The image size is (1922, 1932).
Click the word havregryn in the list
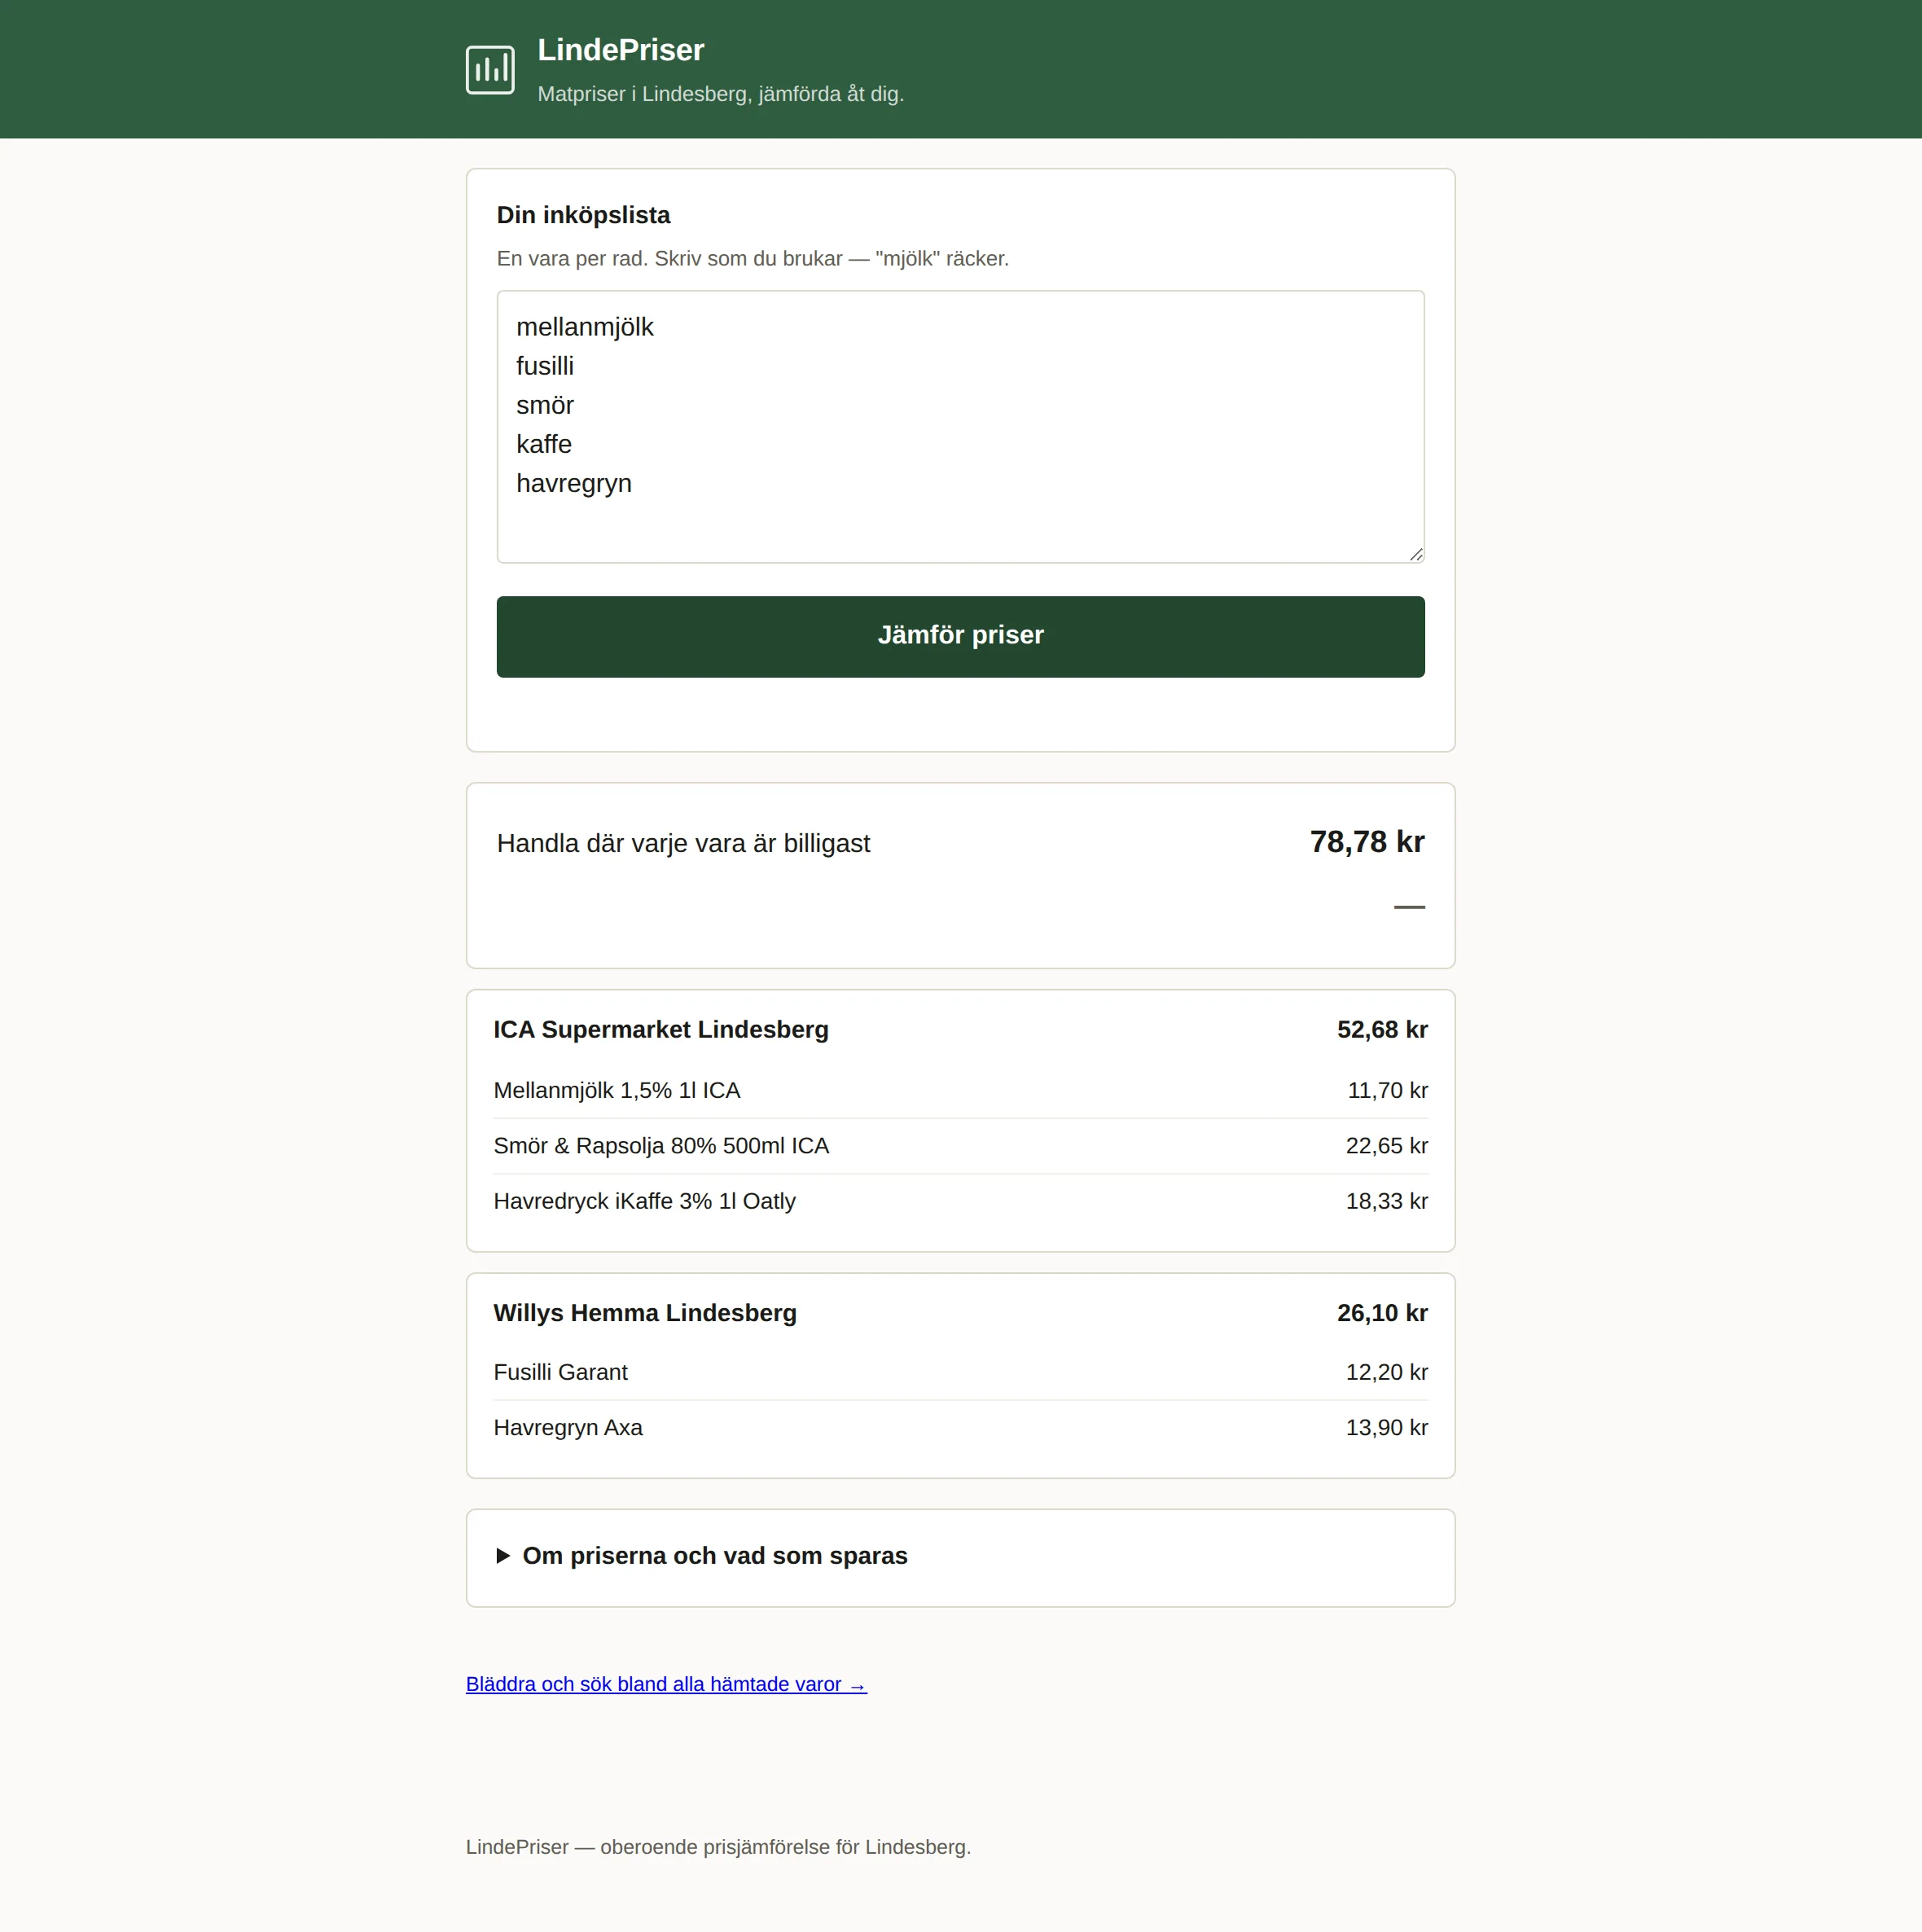[x=574, y=484]
